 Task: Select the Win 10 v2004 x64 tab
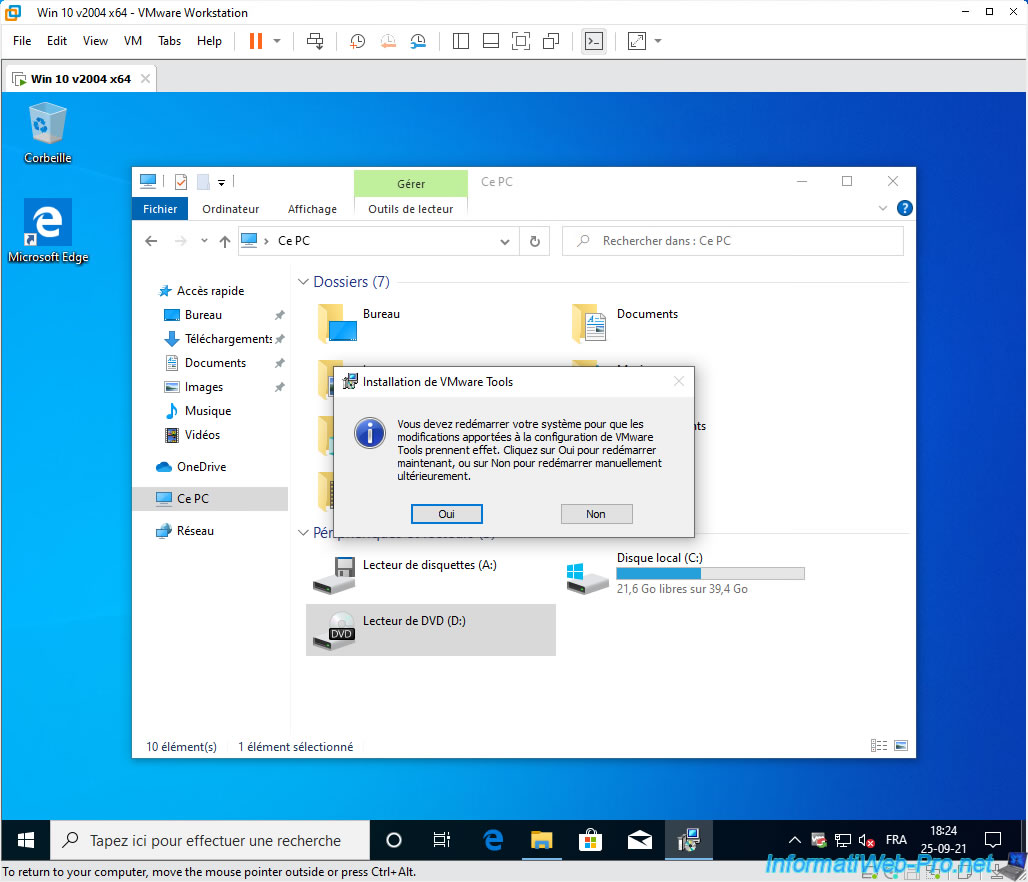coord(81,79)
